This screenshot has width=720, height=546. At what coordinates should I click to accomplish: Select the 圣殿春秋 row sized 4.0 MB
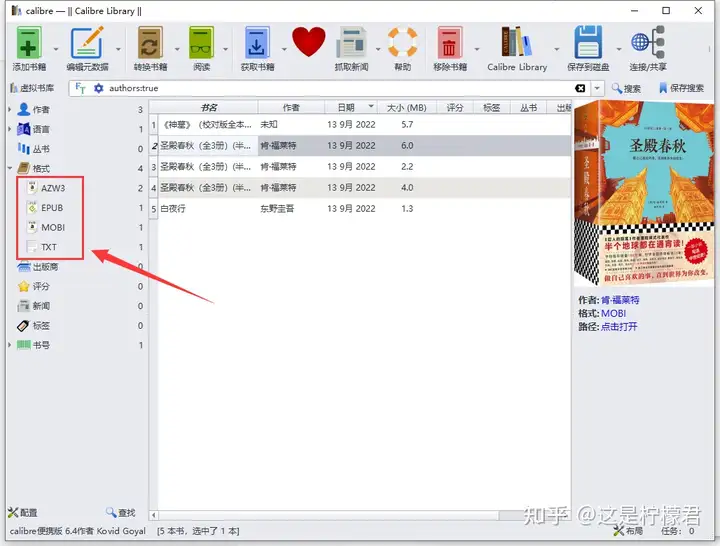(360, 187)
